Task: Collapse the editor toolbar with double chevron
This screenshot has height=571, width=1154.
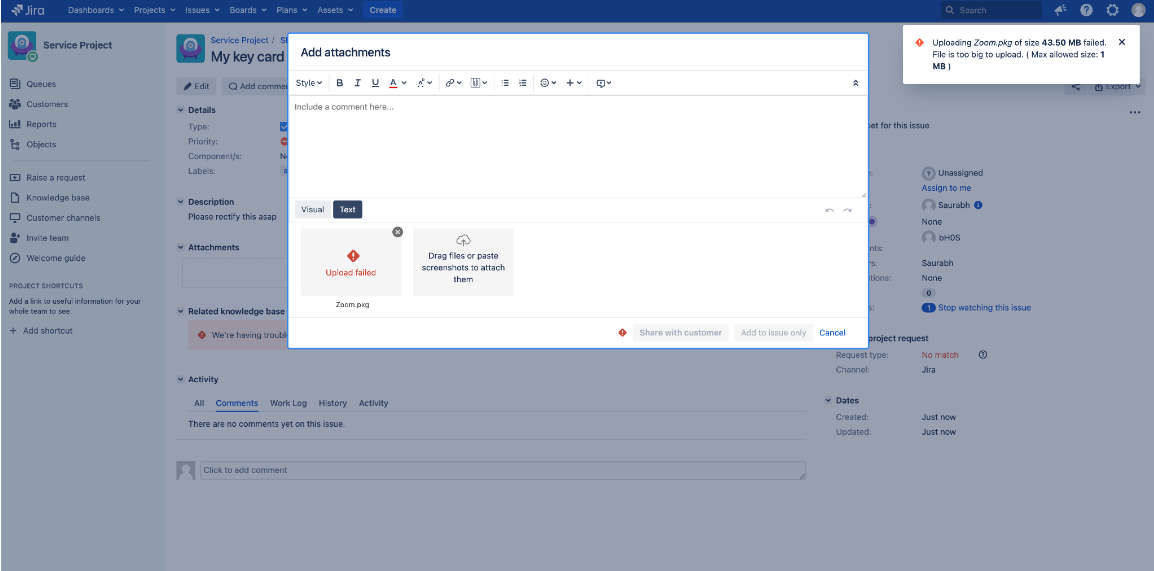Action: [x=855, y=83]
